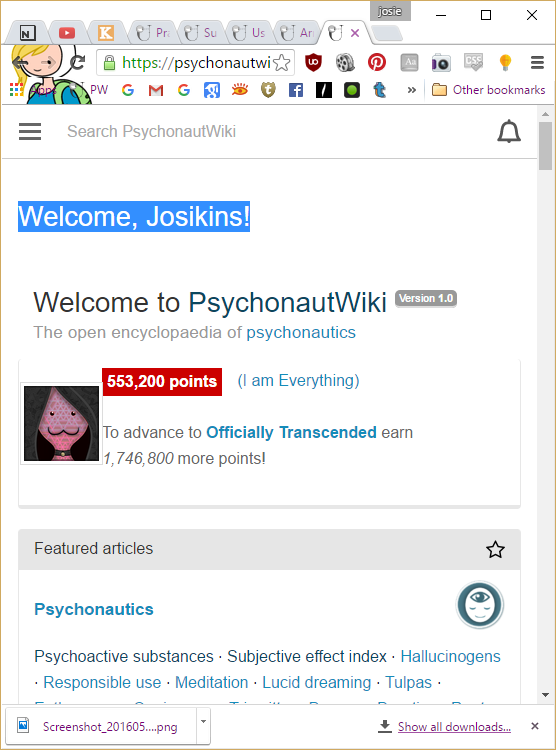
Task: Switch to the YouTube tab
Action: 67,33
